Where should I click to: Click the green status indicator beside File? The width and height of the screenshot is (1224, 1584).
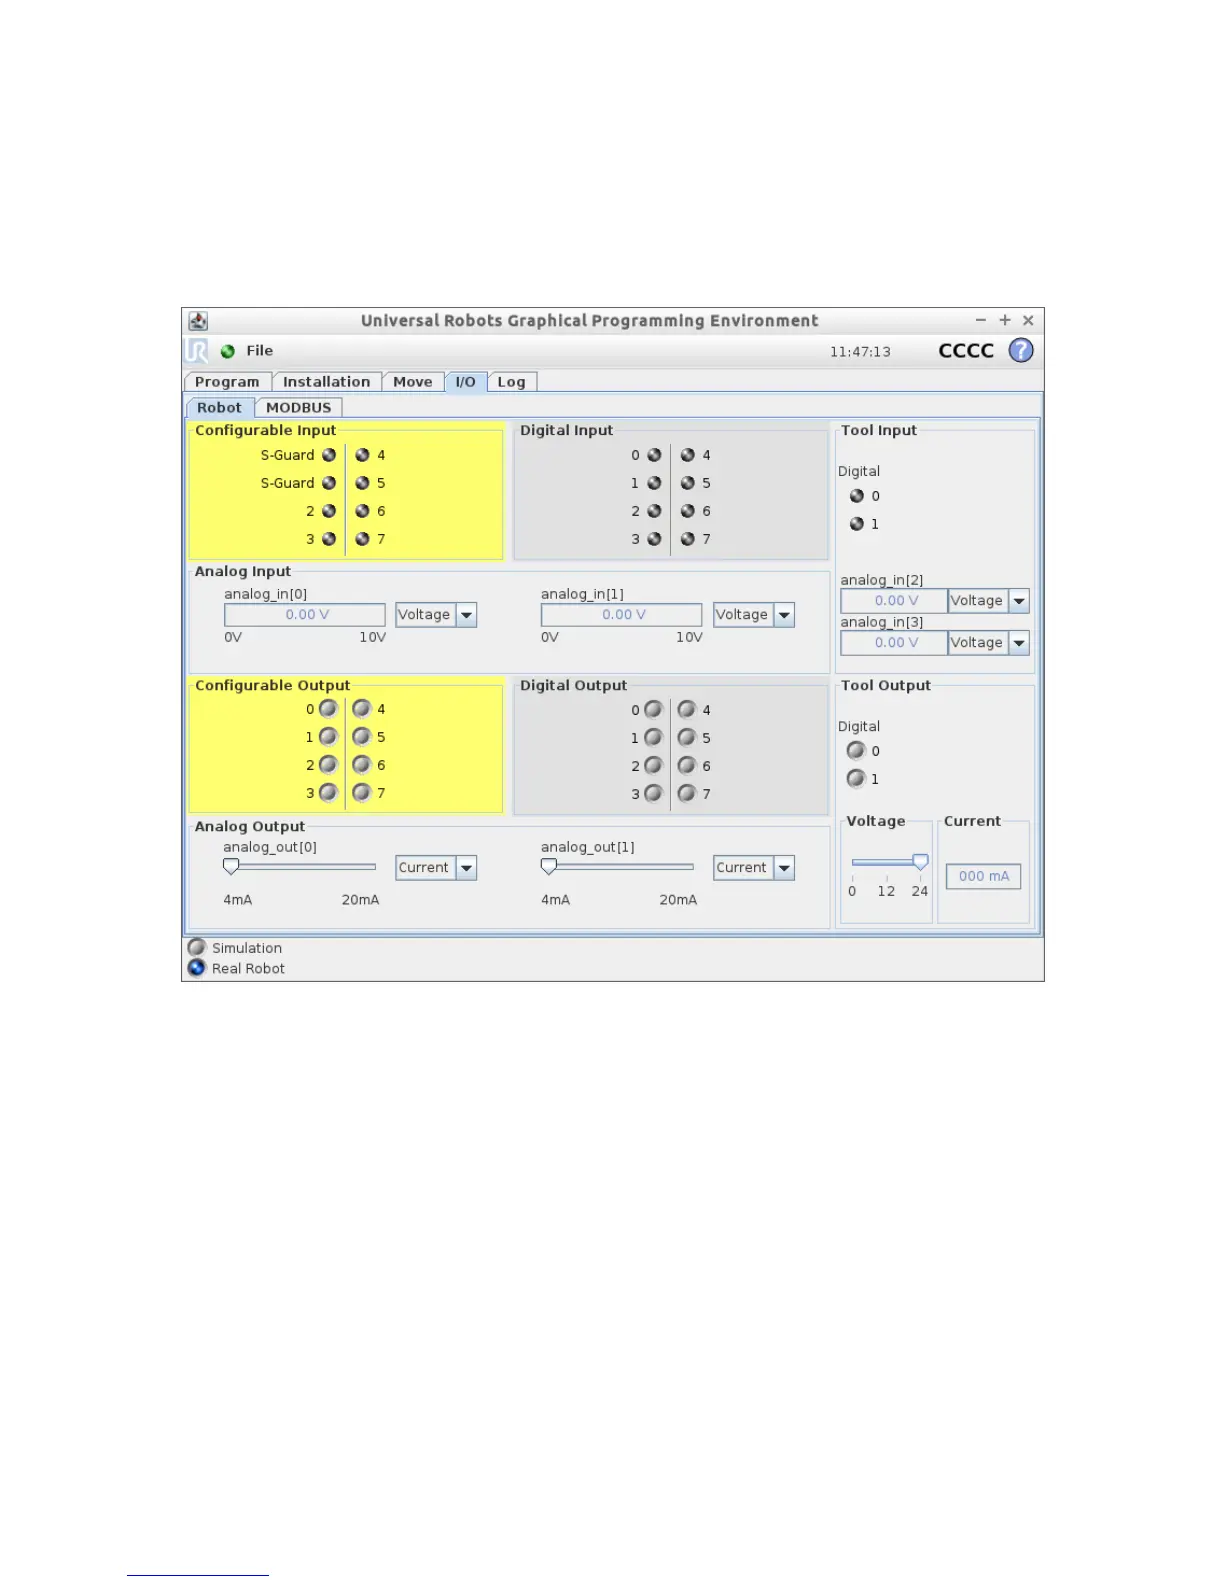tap(228, 352)
